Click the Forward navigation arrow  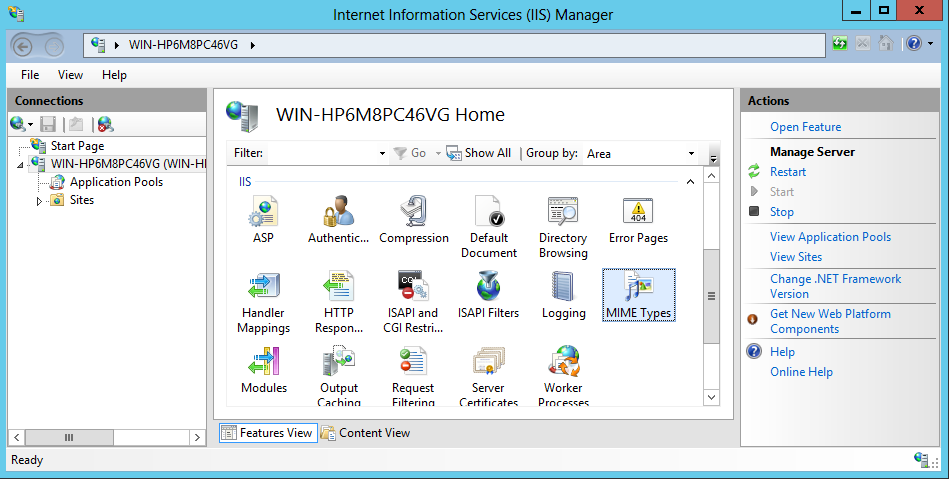[x=54, y=46]
